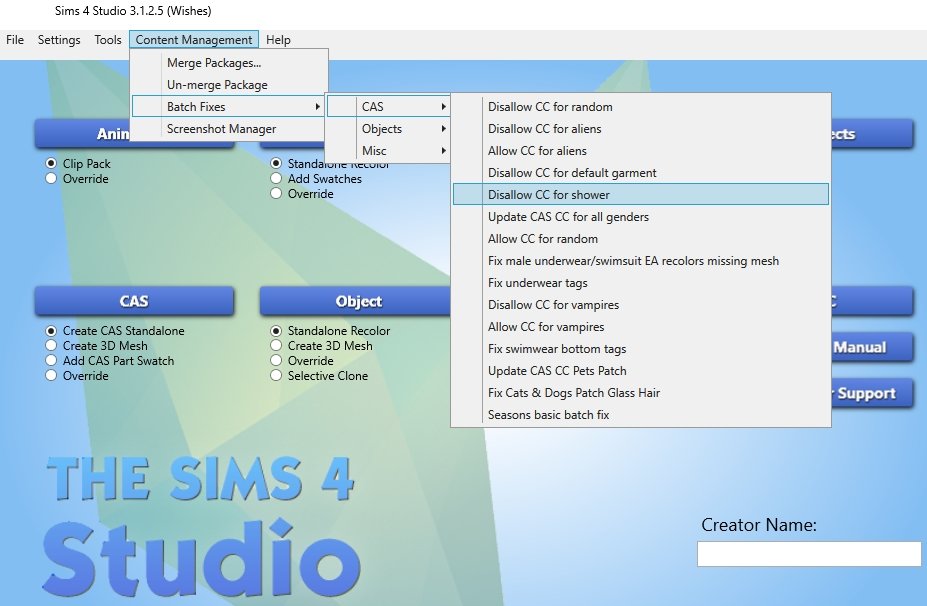
Task: Run Update CAS CC Pets Patch
Action: coord(641,370)
